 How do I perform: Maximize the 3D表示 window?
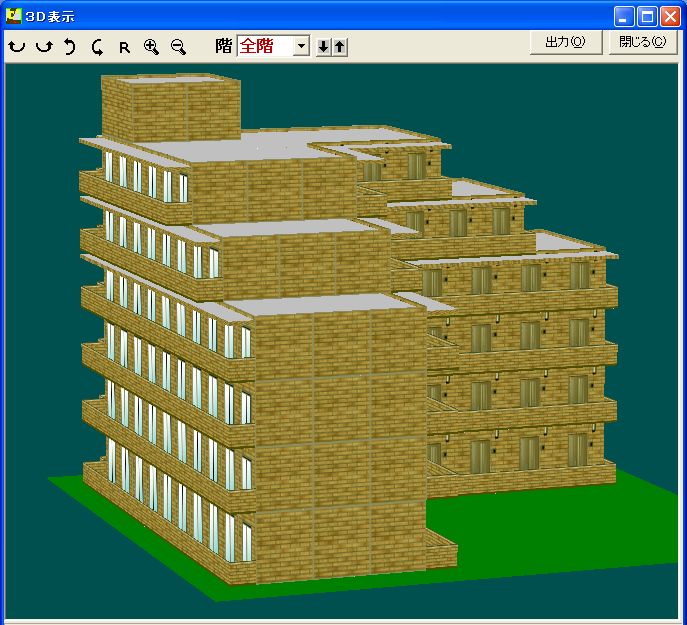coord(647,16)
